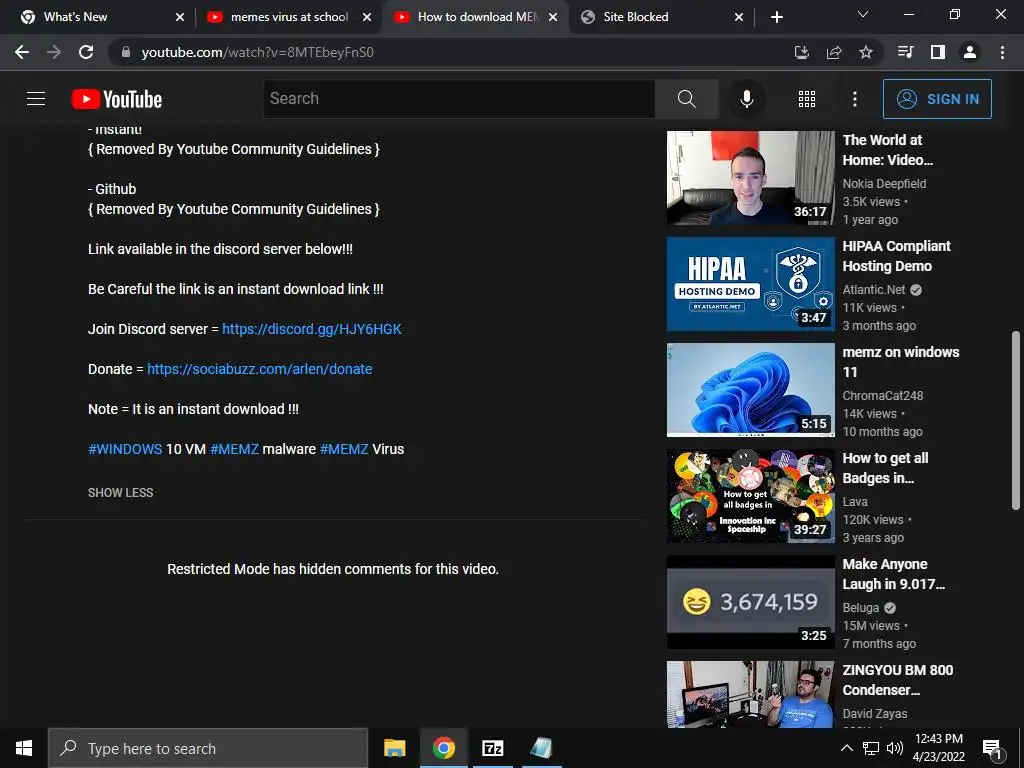The image size is (1024, 768).
Task: Toggle Chrome side panel icon
Action: (938, 52)
